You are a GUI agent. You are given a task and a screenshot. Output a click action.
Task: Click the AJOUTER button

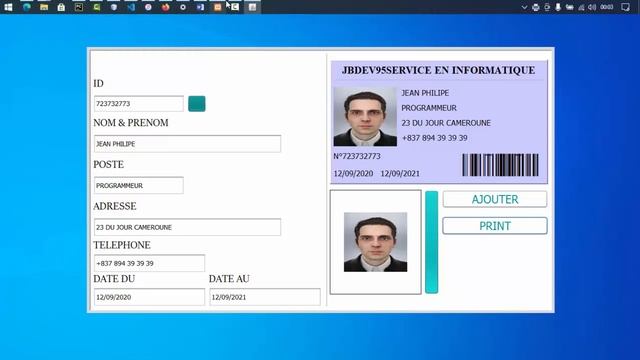point(495,199)
